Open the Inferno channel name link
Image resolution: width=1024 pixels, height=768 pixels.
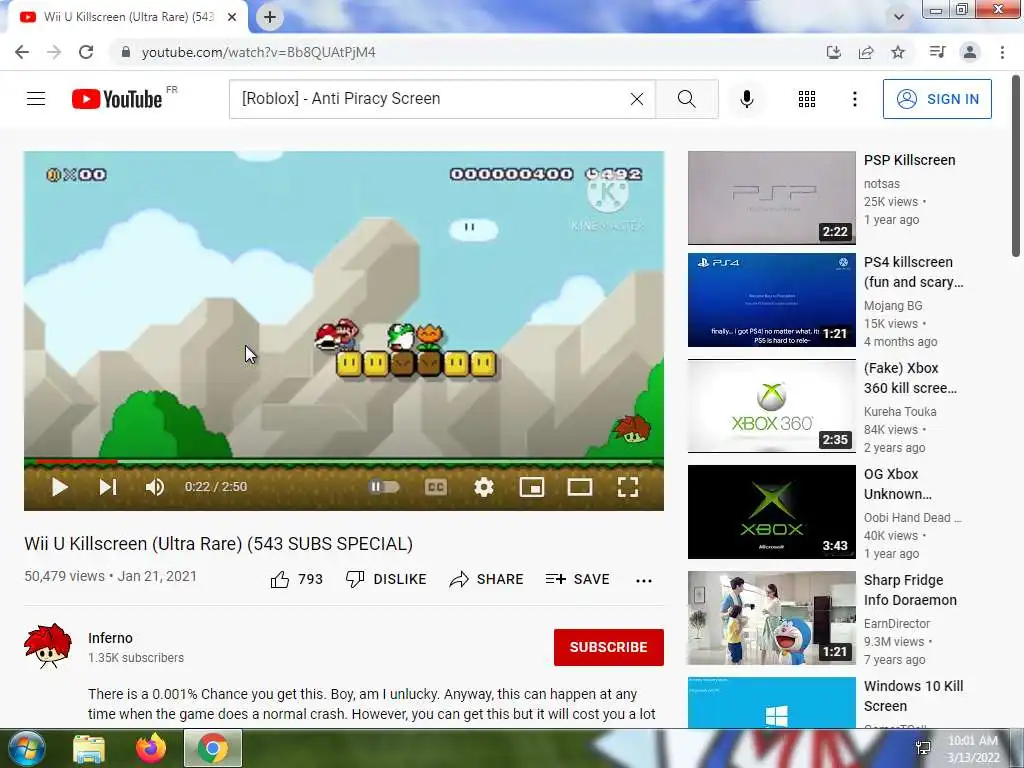pyautogui.click(x=110, y=638)
